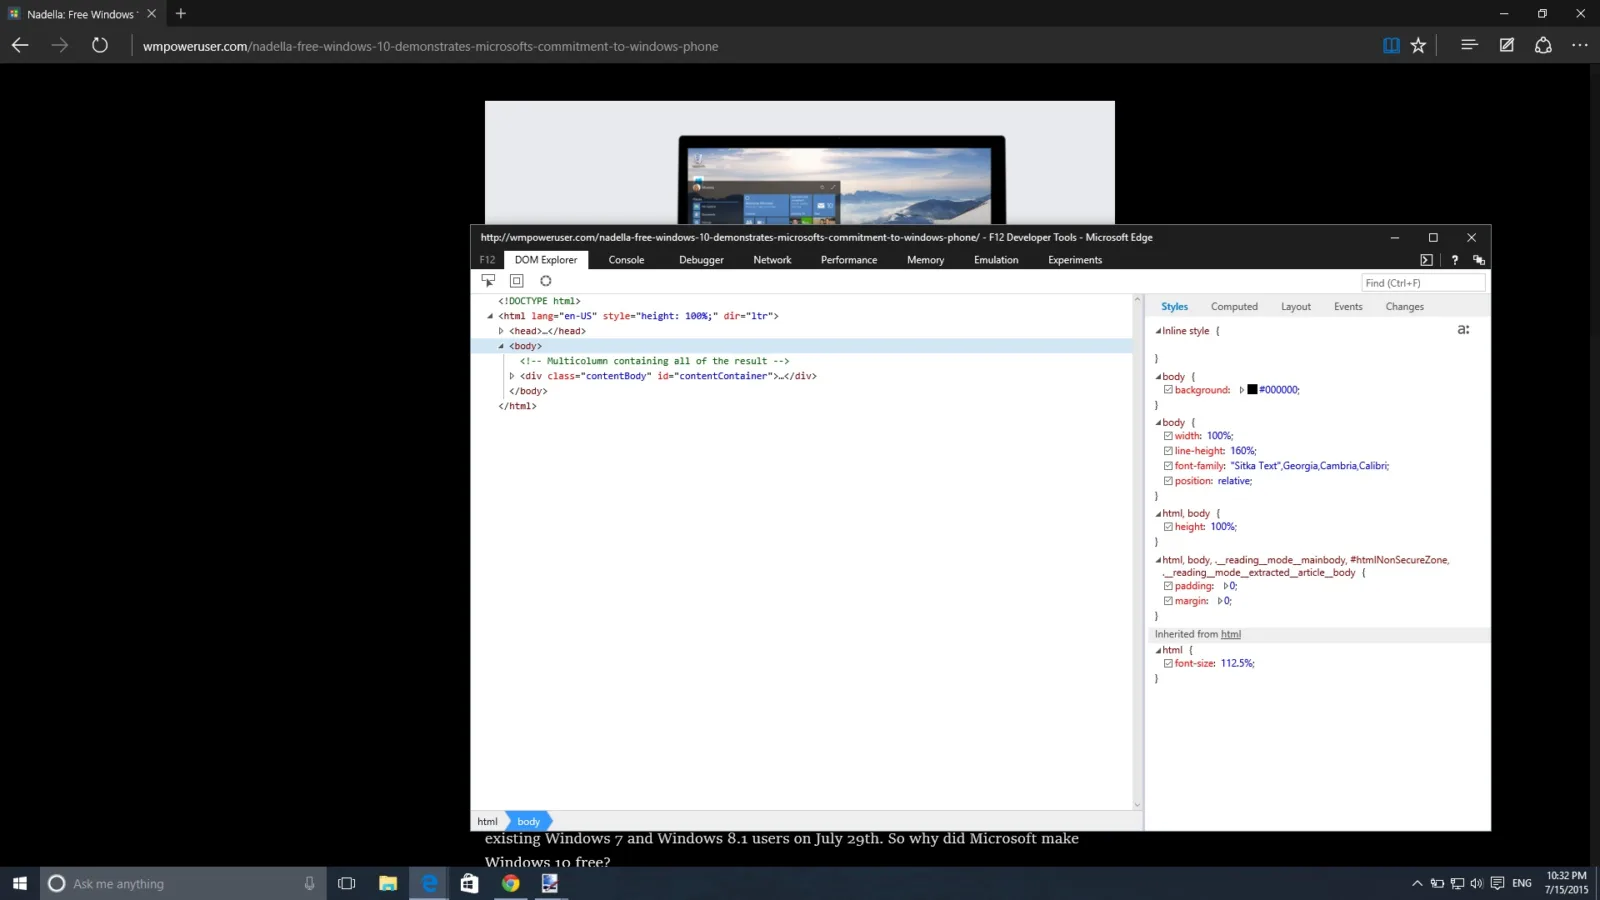1600x900 pixels.
Task: Open the Windows Start menu
Action: tap(20, 883)
